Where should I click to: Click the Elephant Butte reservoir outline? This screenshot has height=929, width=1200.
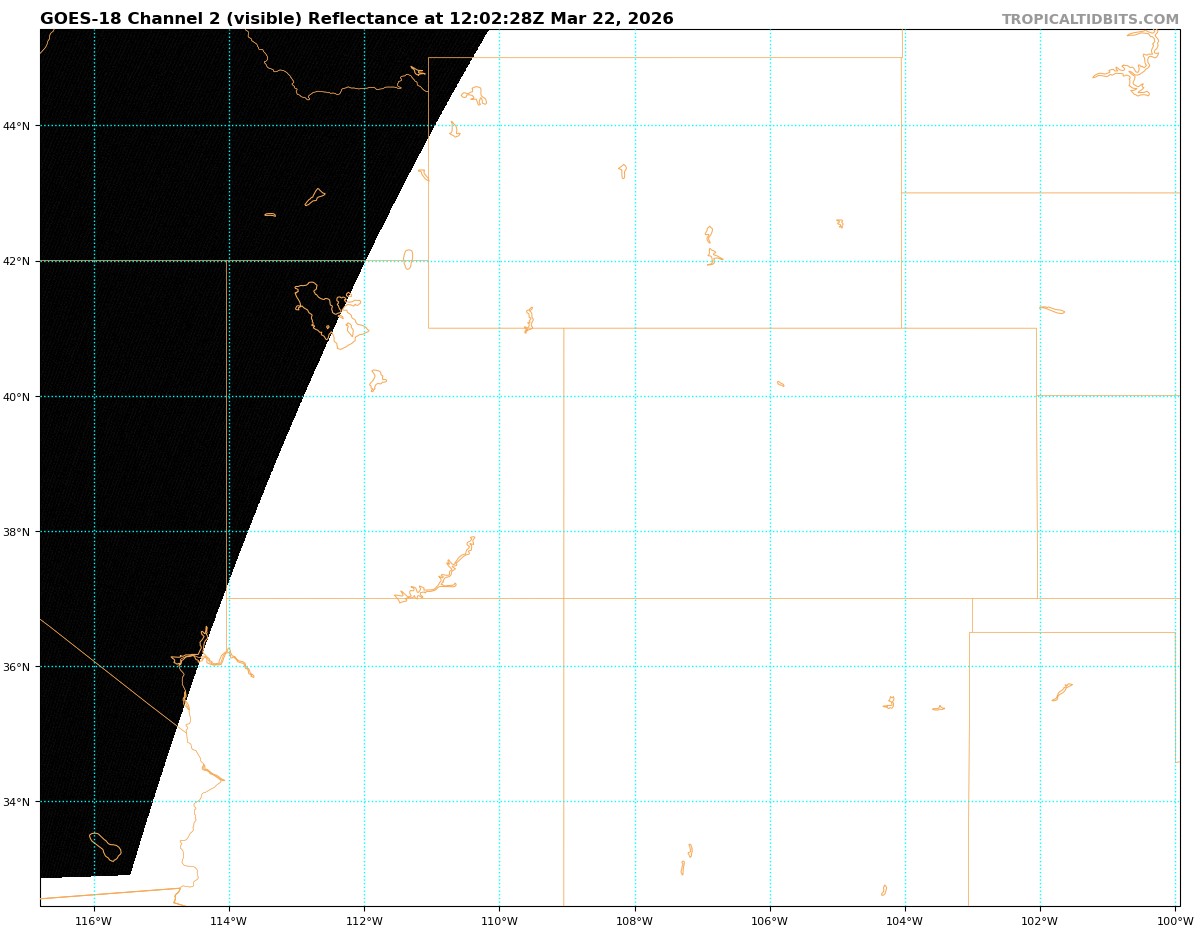pos(690,851)
